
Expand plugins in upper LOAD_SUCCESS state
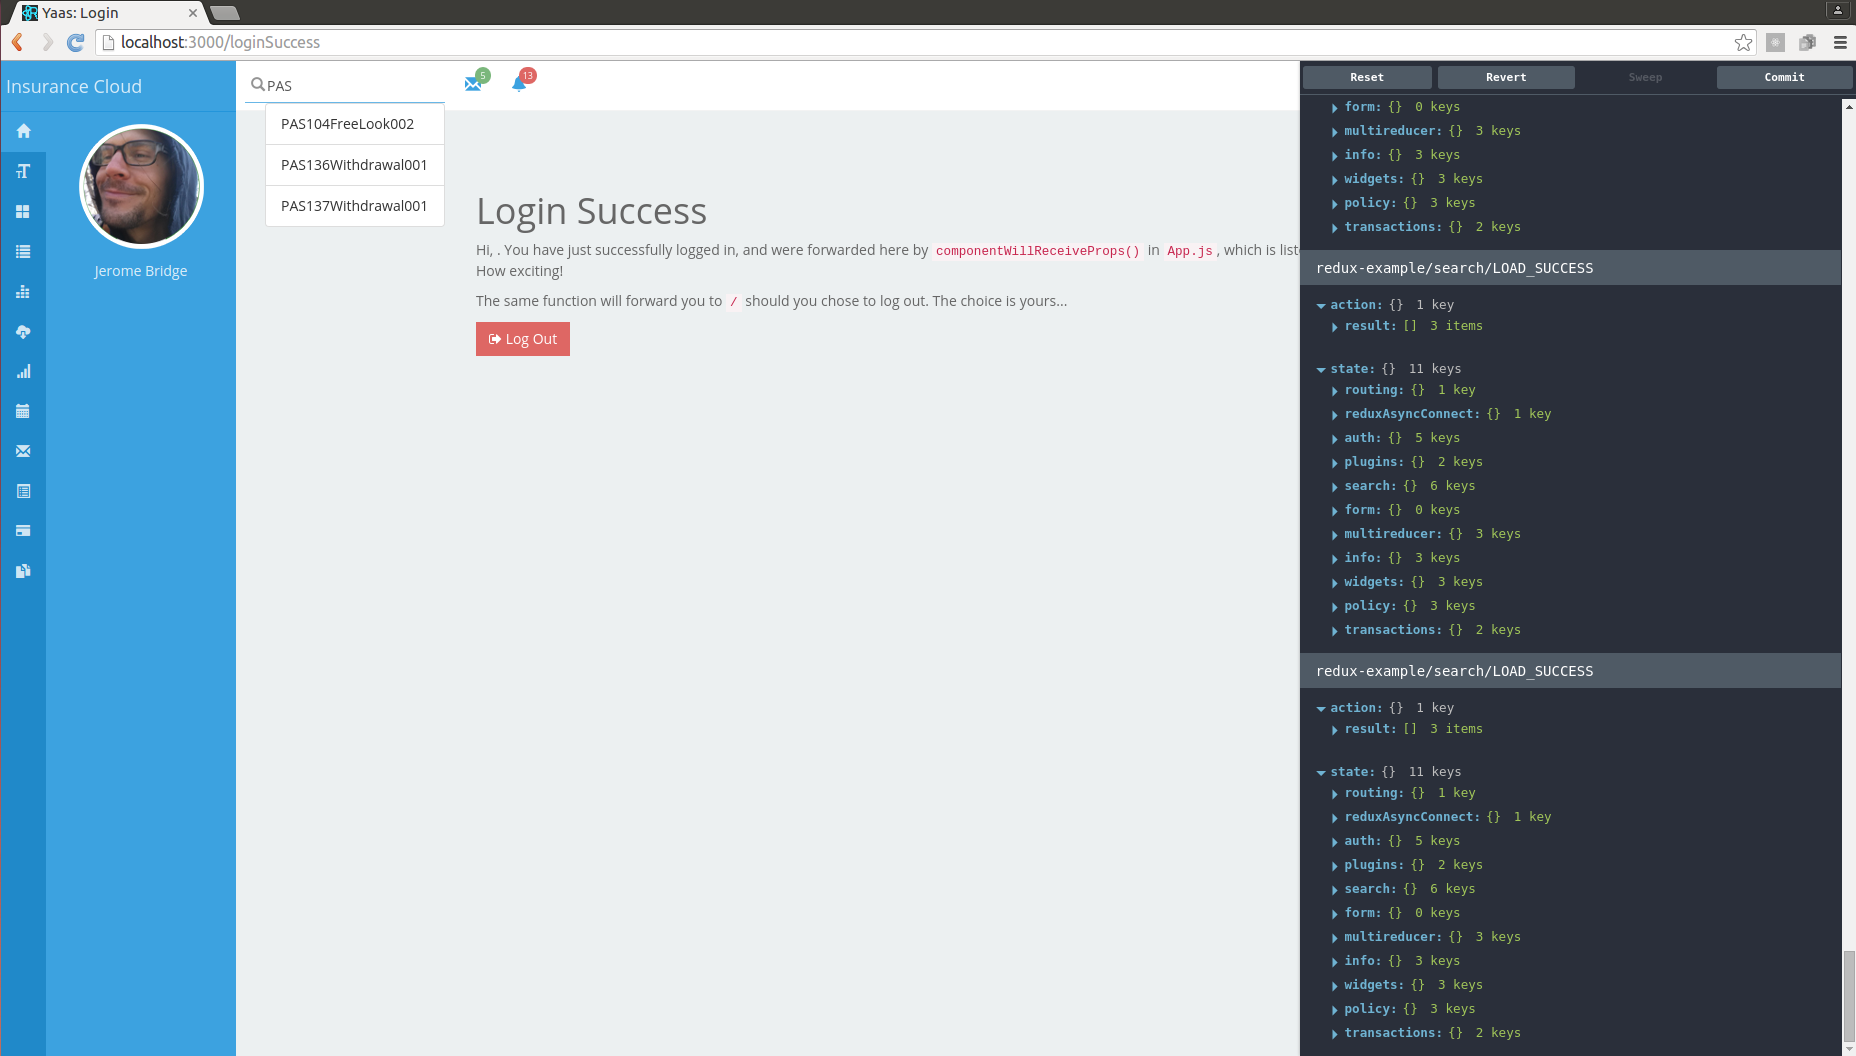click(x=1335, y=463)
